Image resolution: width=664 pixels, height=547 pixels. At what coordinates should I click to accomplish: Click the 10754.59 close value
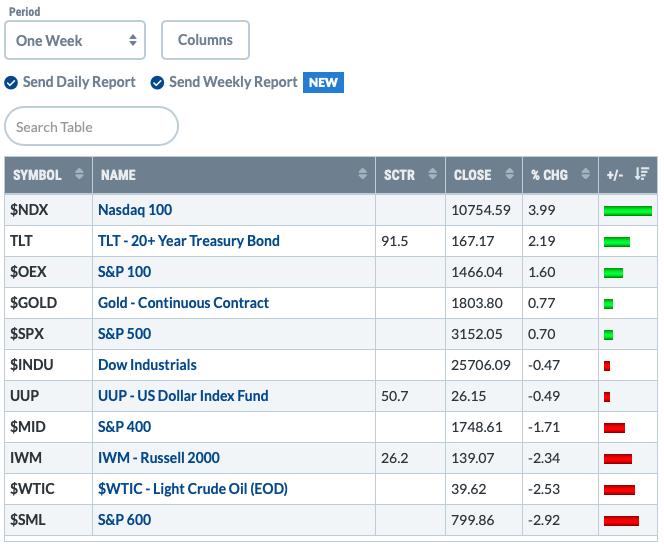481,210
